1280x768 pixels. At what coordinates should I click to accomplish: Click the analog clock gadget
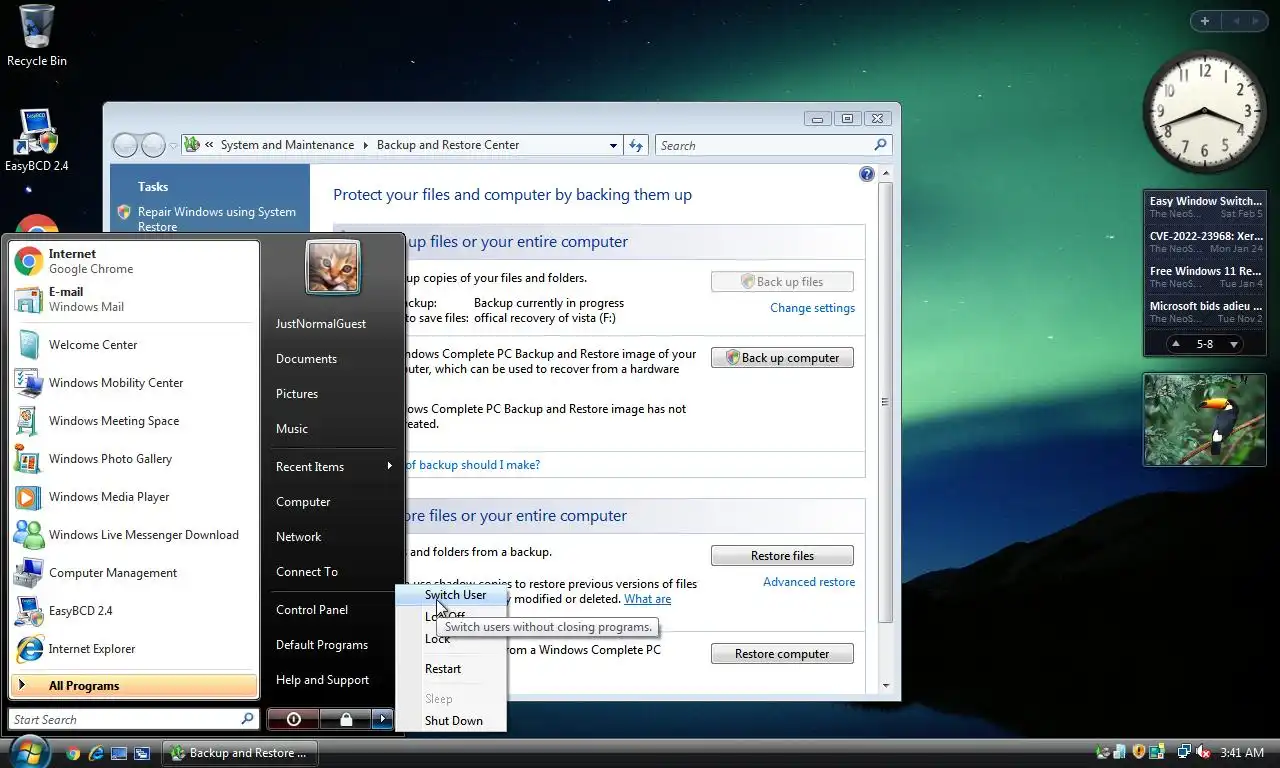pos(1205,111)
